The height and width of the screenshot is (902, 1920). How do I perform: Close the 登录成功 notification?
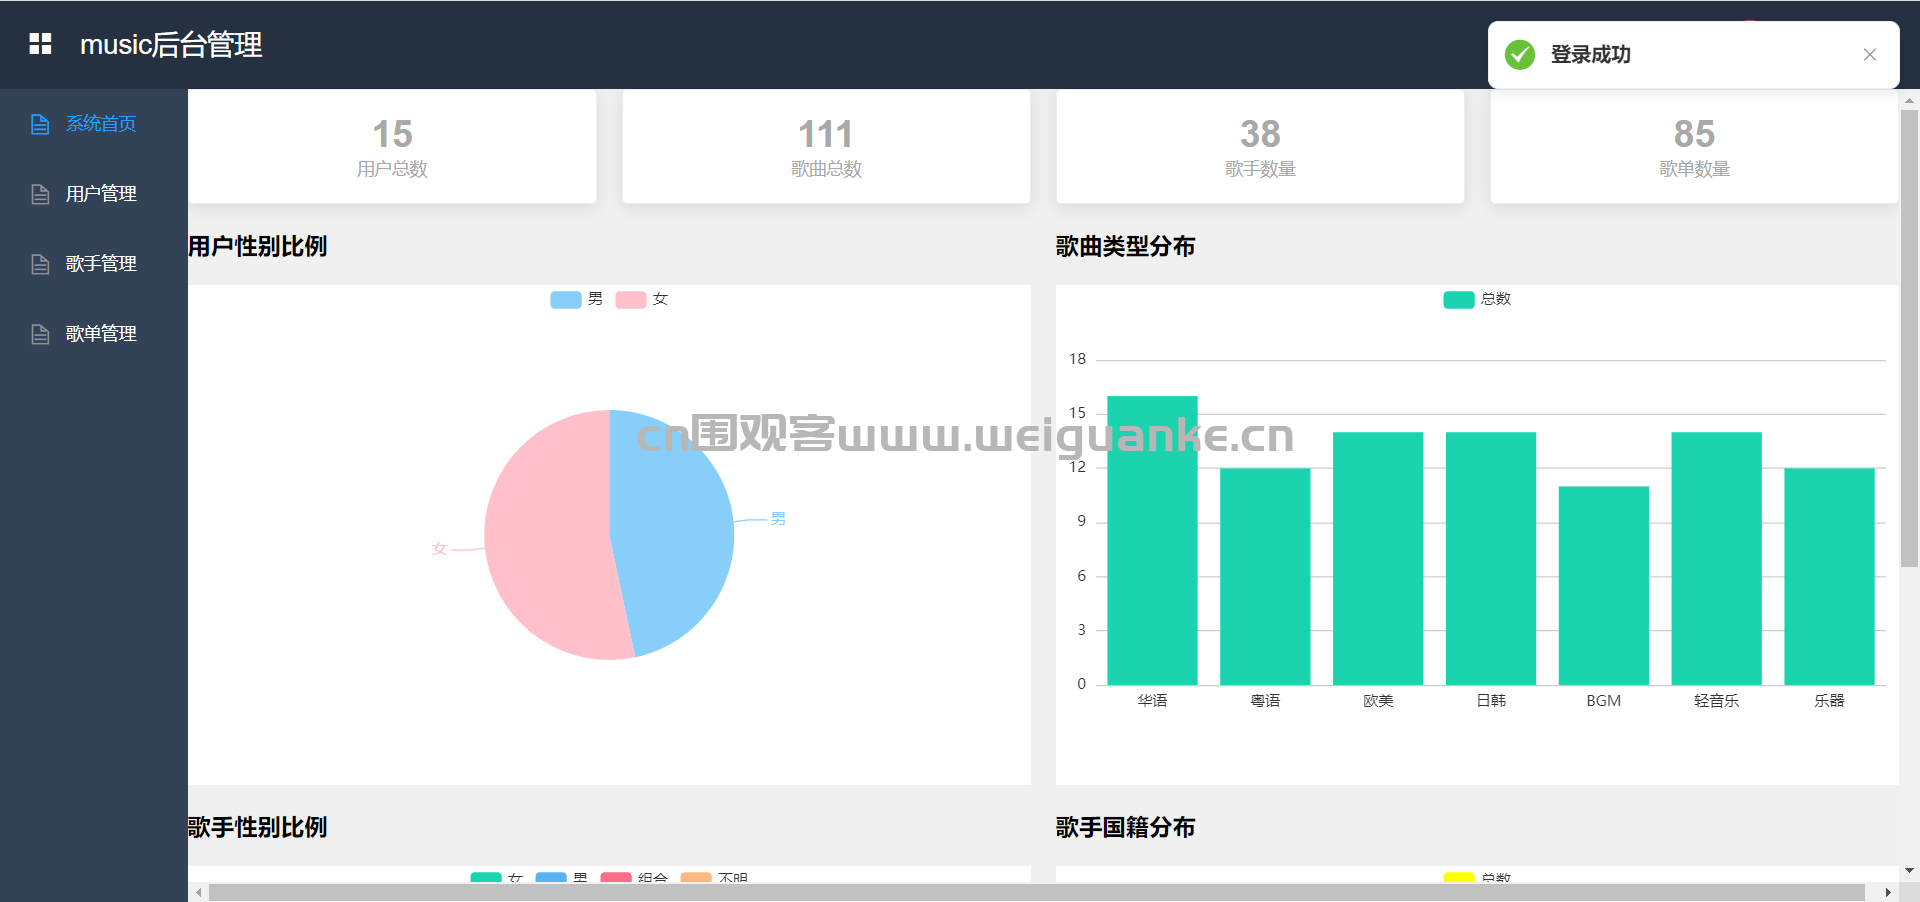[1870, 55]
